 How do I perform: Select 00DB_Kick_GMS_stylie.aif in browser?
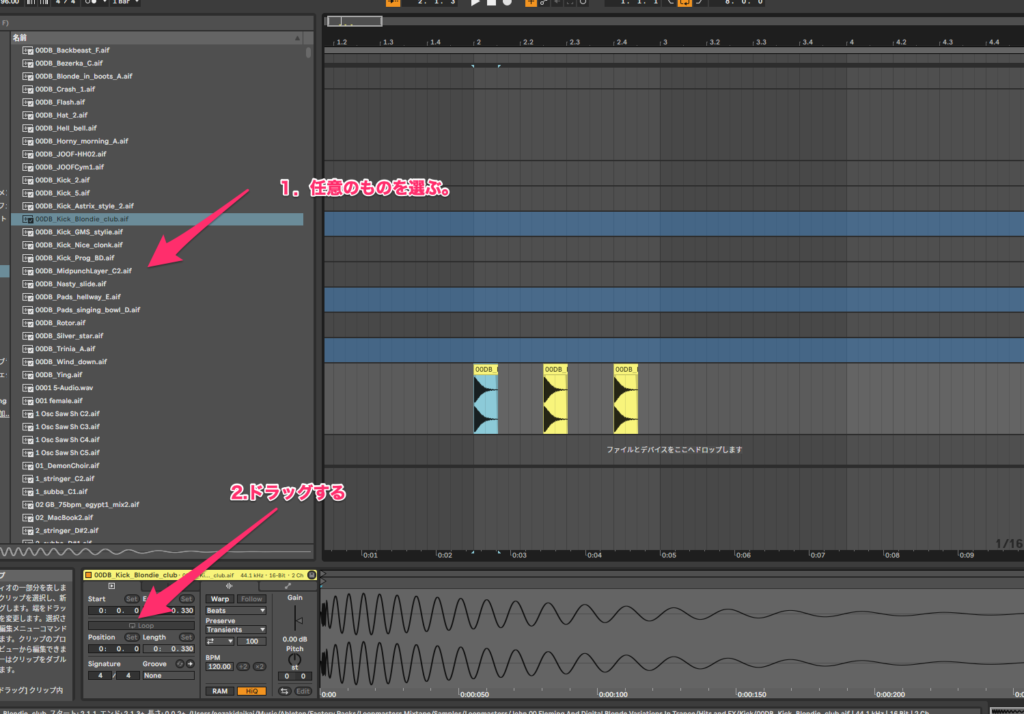(77, 232)
